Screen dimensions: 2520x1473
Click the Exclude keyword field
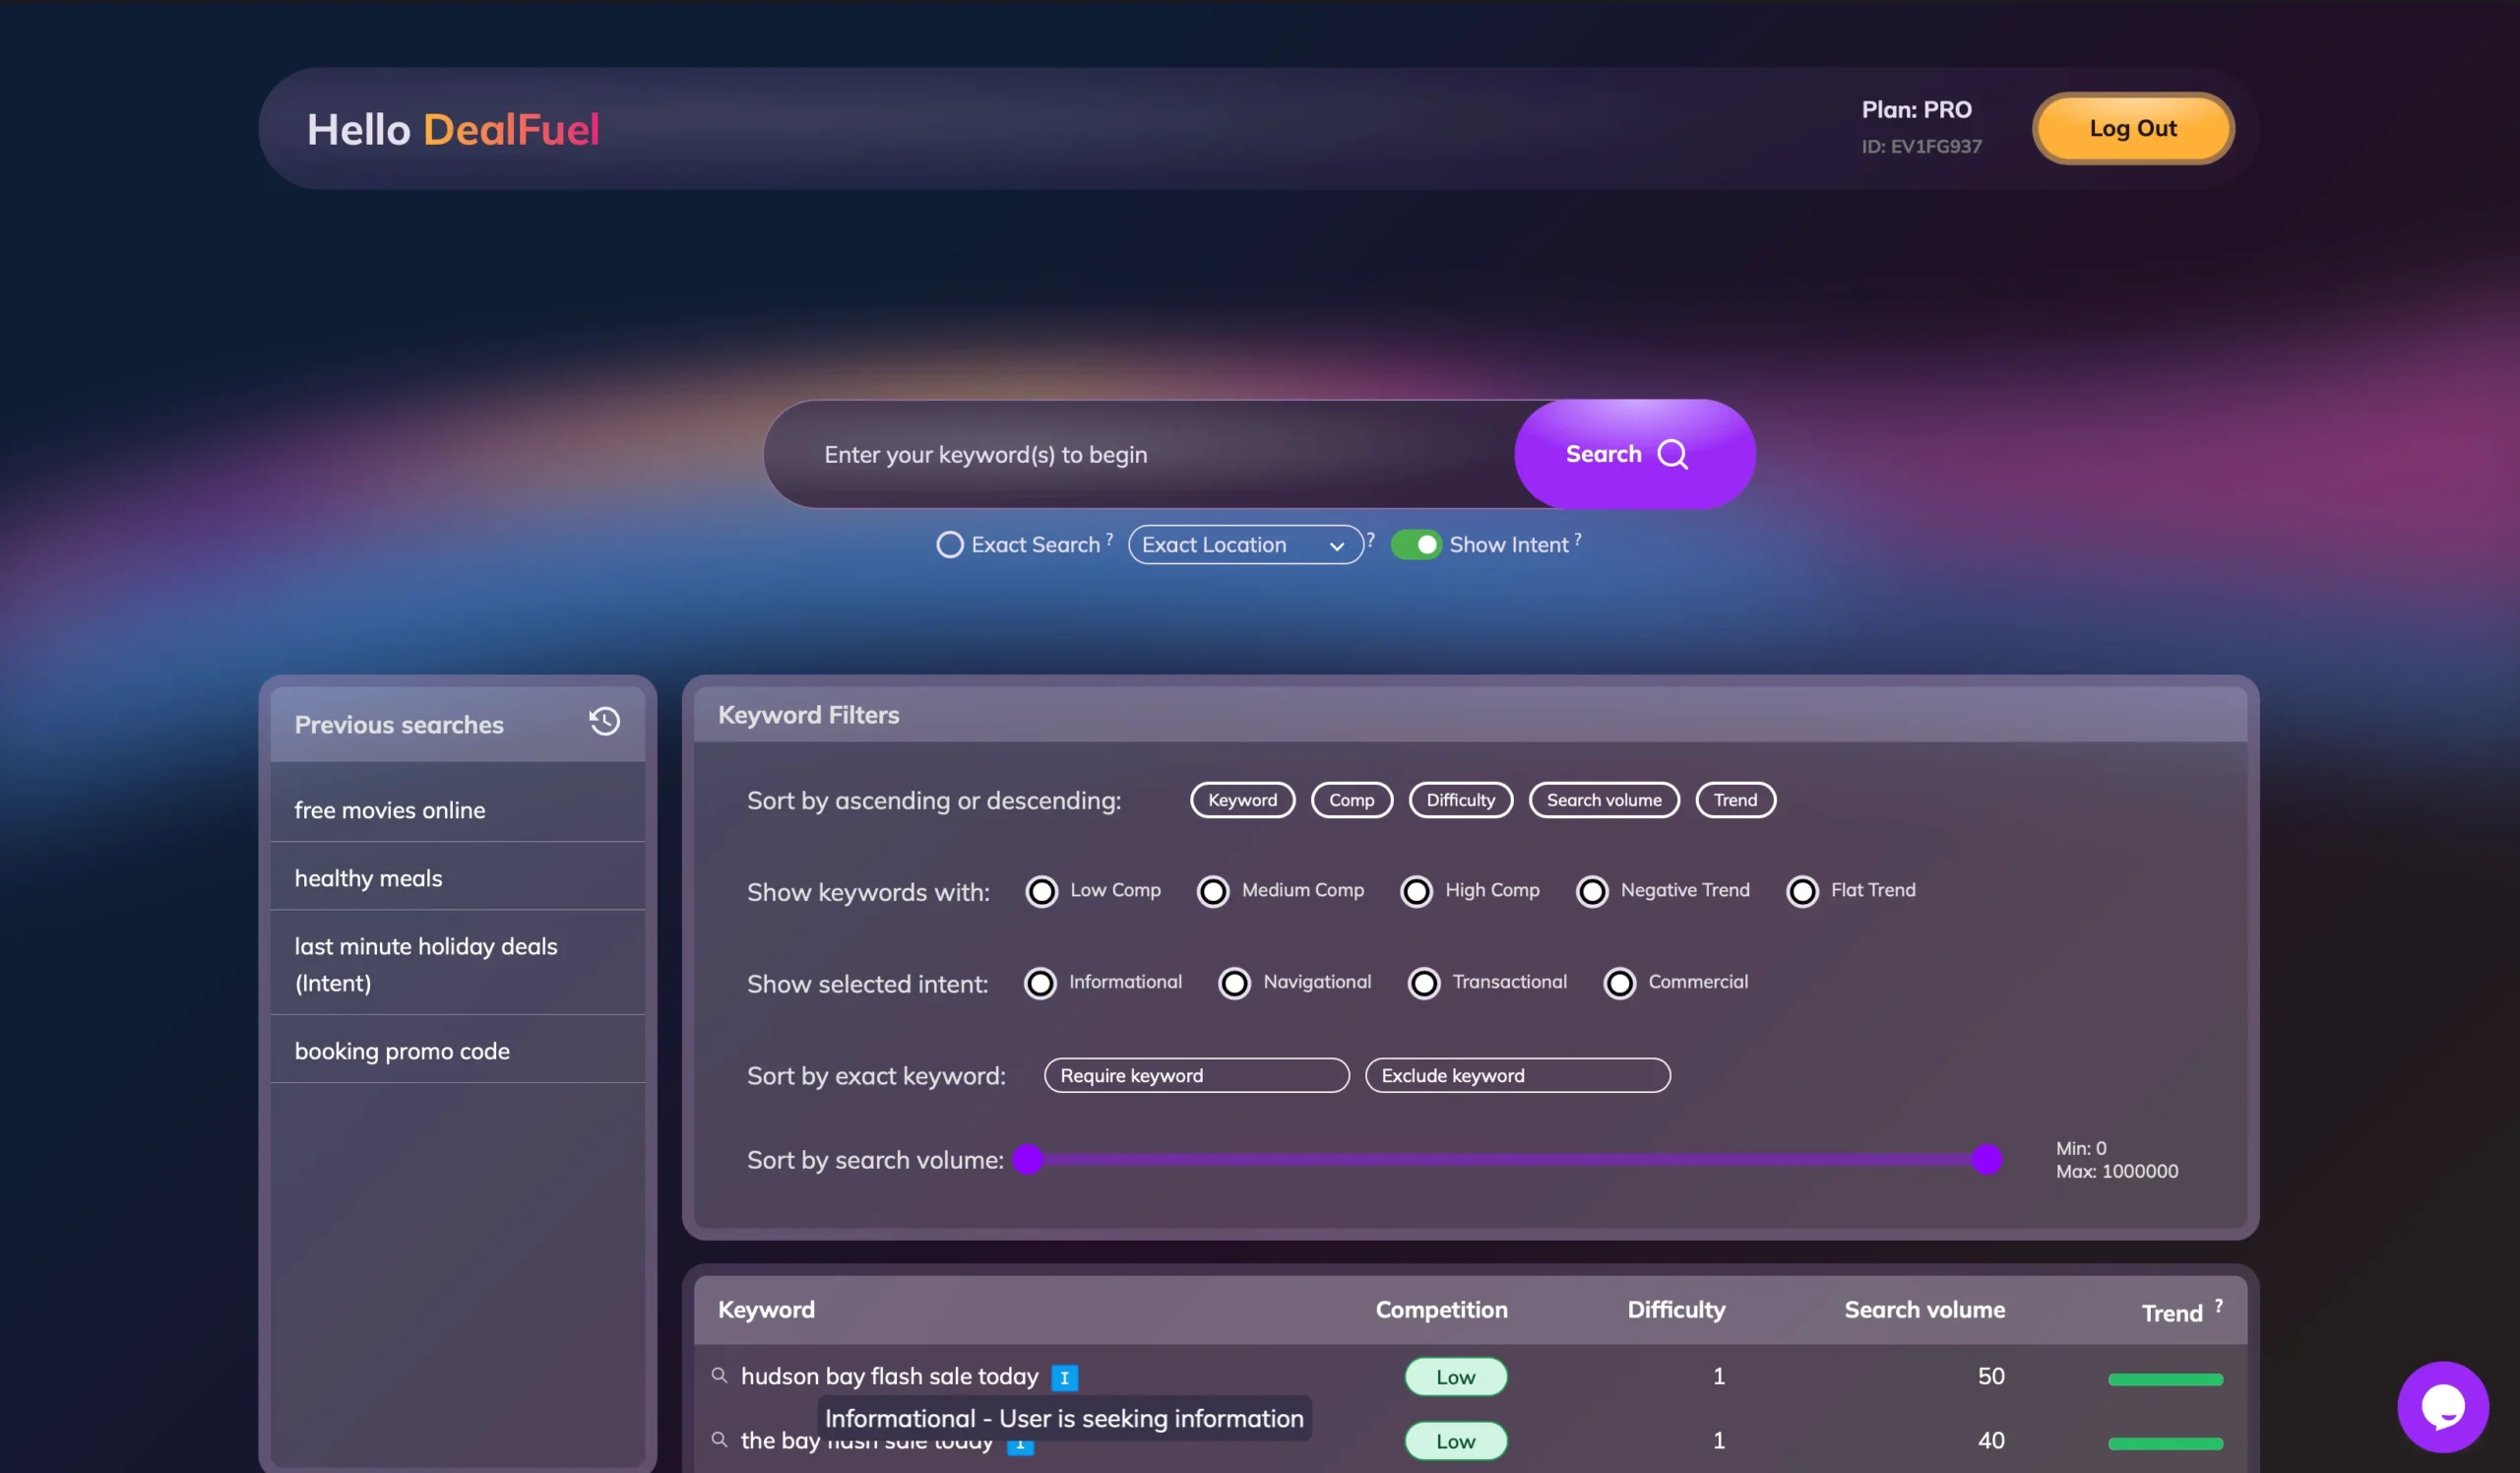pos(1517,1075)
